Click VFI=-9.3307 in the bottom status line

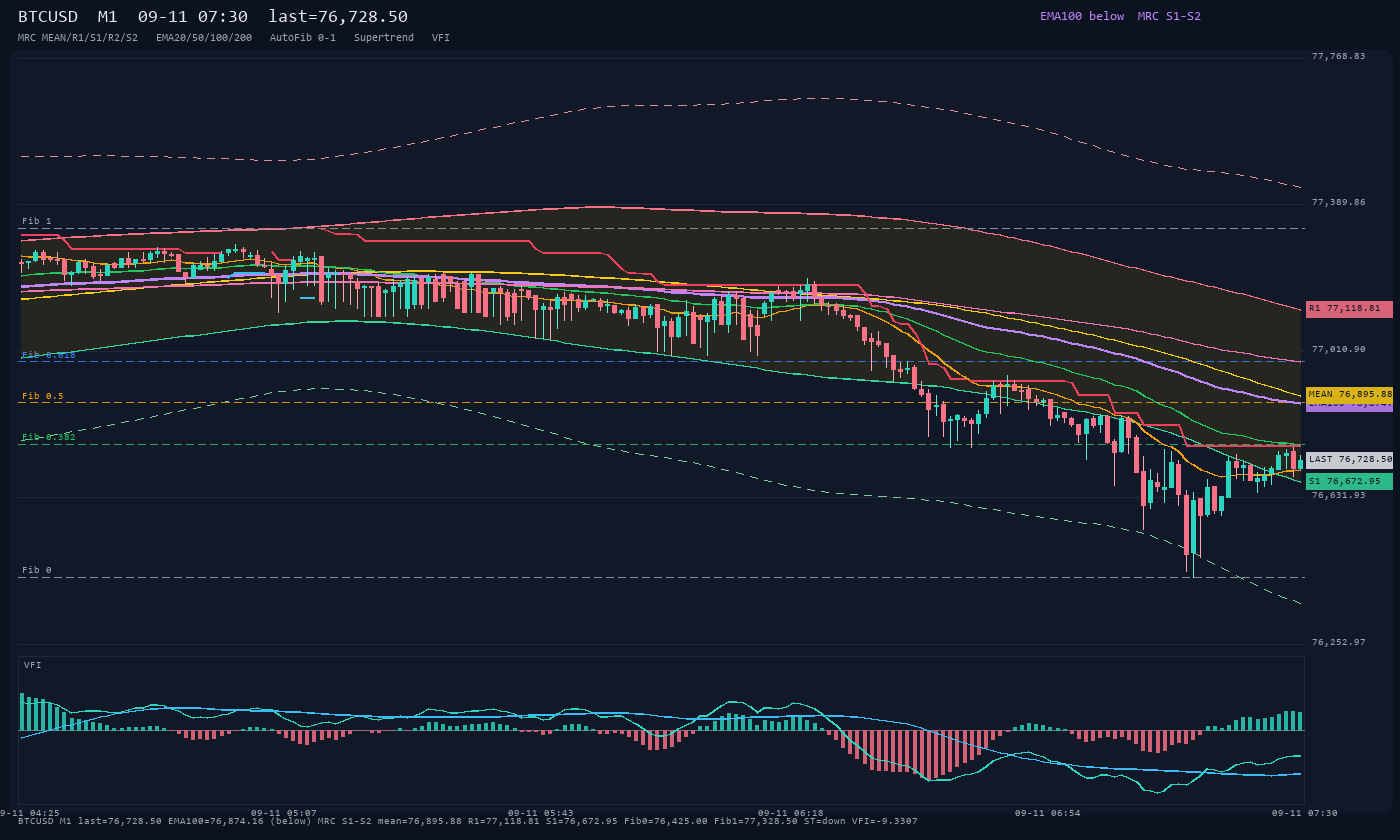(887, 821)
